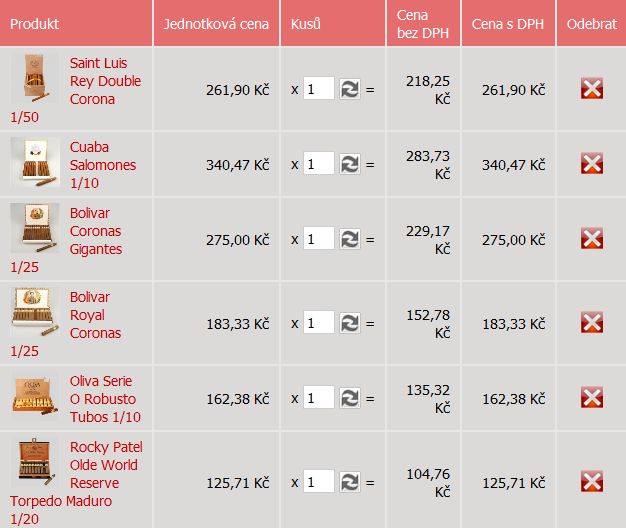626x528 pixels.
Task: Update quantity for Cuaba Salomones
Action: click(350, 164)
